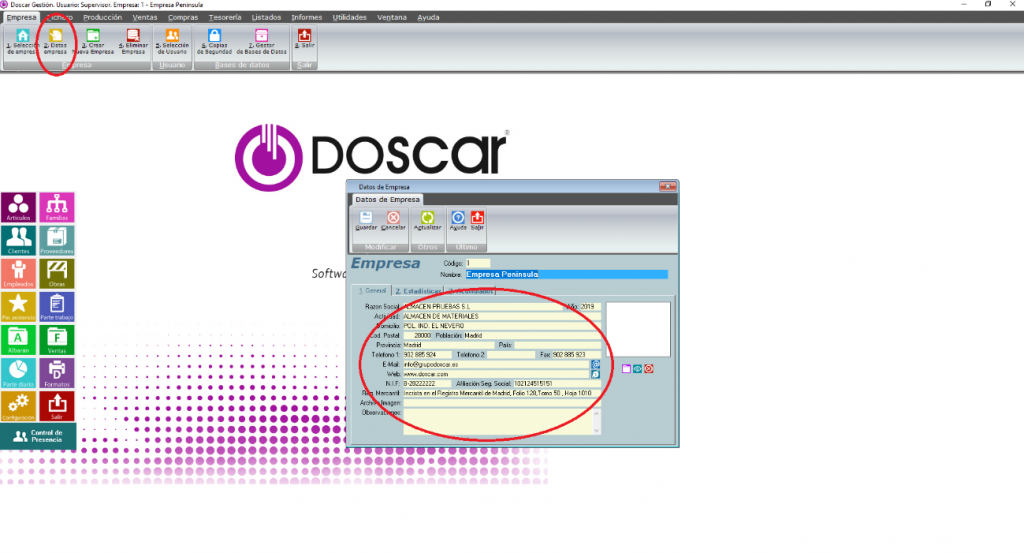Open the Compras menu

[183, 18]
